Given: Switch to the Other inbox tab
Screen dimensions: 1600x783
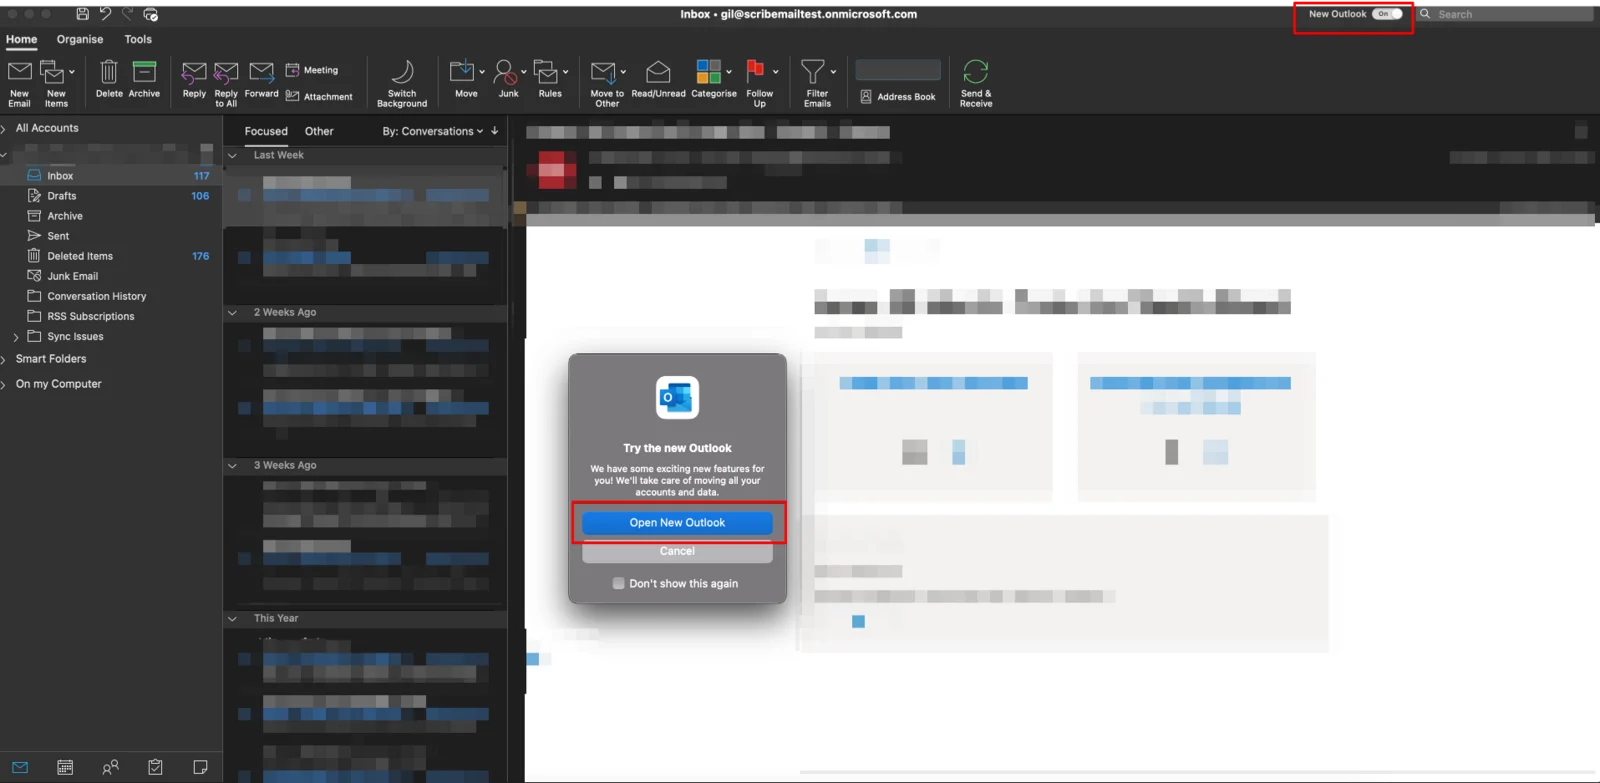Looking at the screenshot, I should 319,131.
